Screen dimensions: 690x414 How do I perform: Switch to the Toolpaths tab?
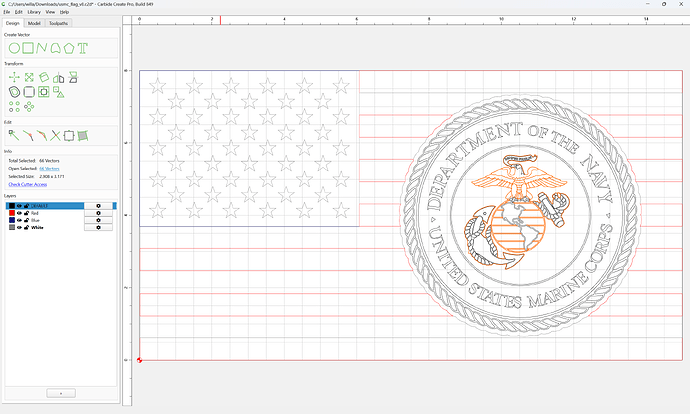click(59, 23)
